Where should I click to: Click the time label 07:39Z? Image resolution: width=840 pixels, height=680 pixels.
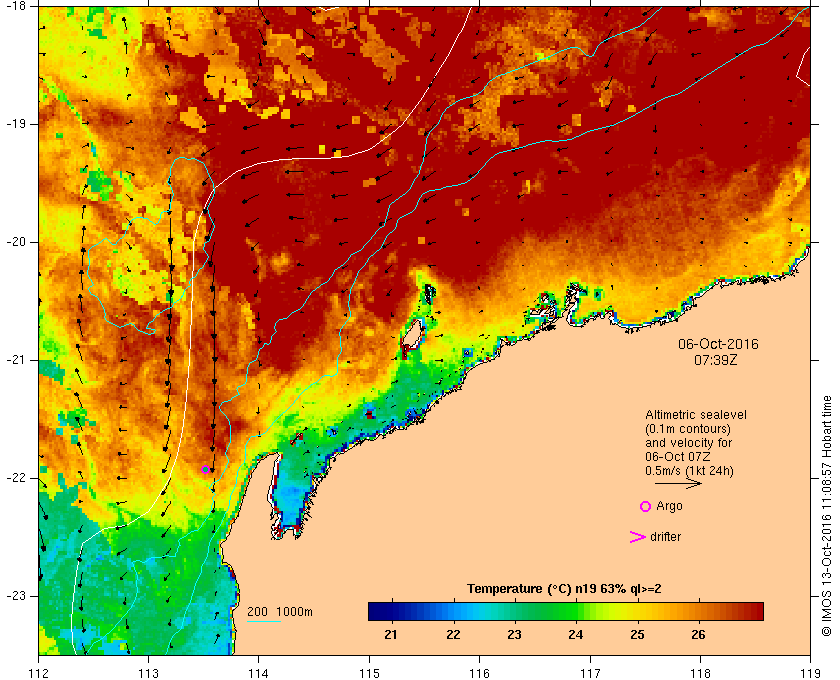coord(716,360)
